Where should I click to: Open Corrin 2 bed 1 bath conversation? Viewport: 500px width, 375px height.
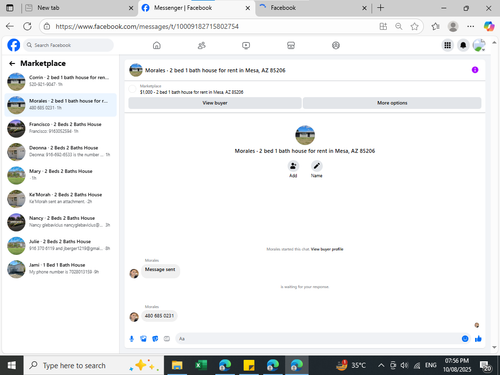(x=60, y=81)
